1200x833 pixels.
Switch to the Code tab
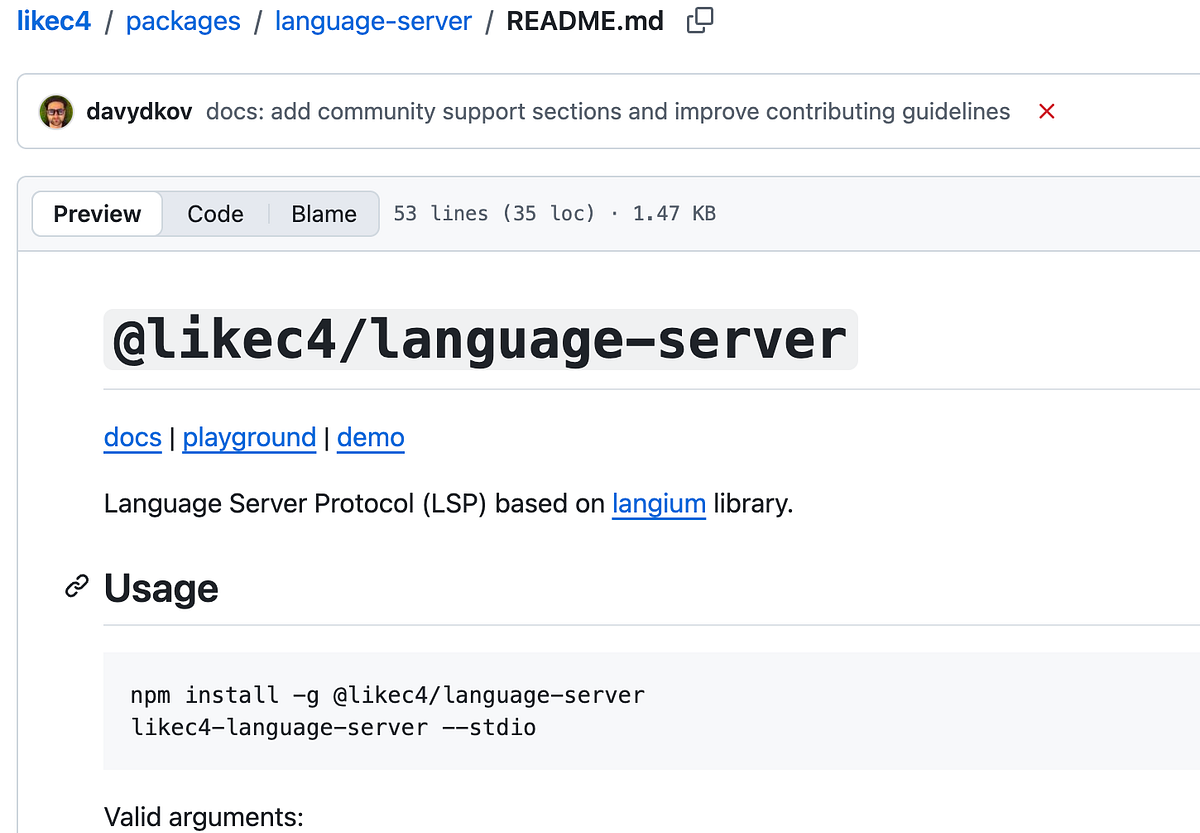pyautogui.click(x=215, y=214)
